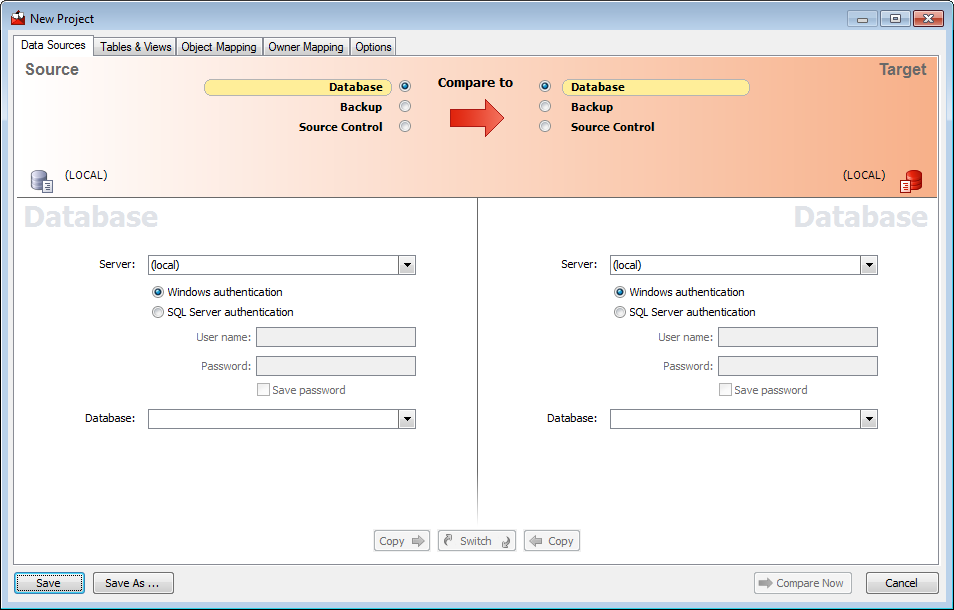Expand the target Server dropdown
This screenshot has height=610, width=954.
click(x=868, y=265)
